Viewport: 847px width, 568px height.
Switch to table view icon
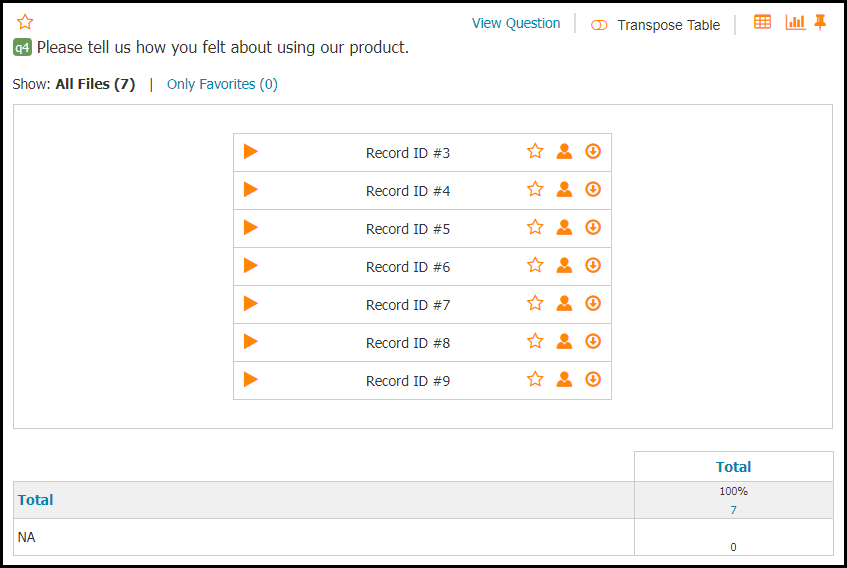point(762,22)
